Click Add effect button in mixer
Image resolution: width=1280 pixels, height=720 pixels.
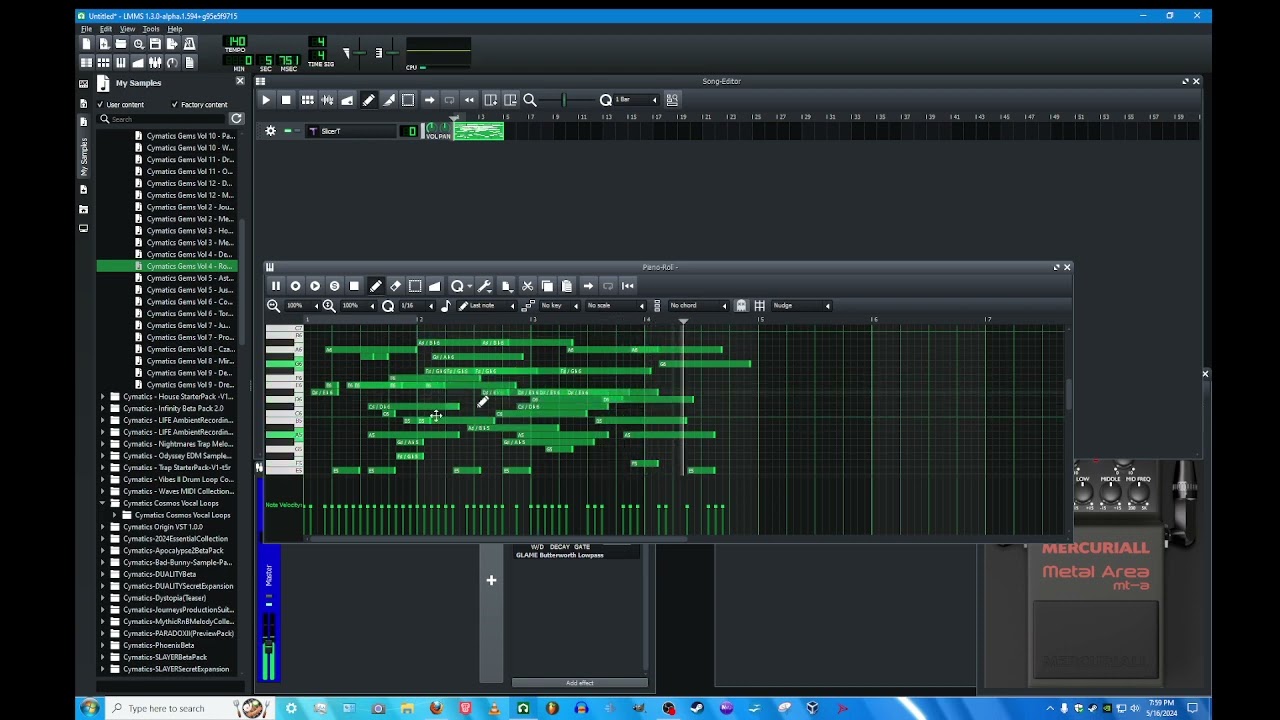pos(580,683)
